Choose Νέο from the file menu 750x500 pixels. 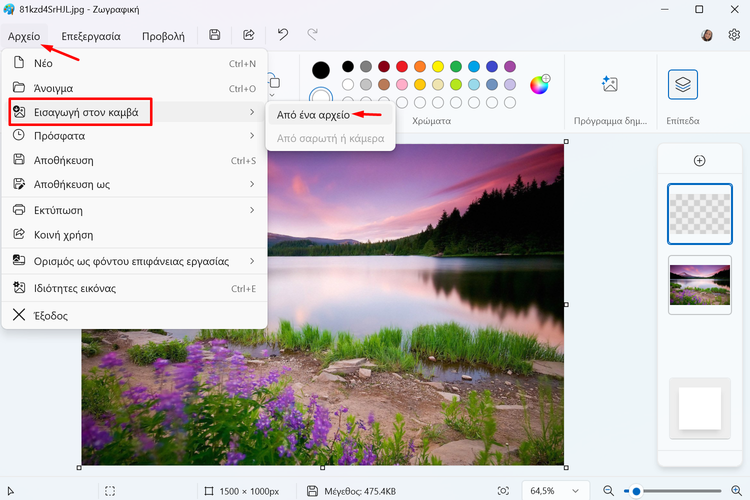(x=134, y=63)
